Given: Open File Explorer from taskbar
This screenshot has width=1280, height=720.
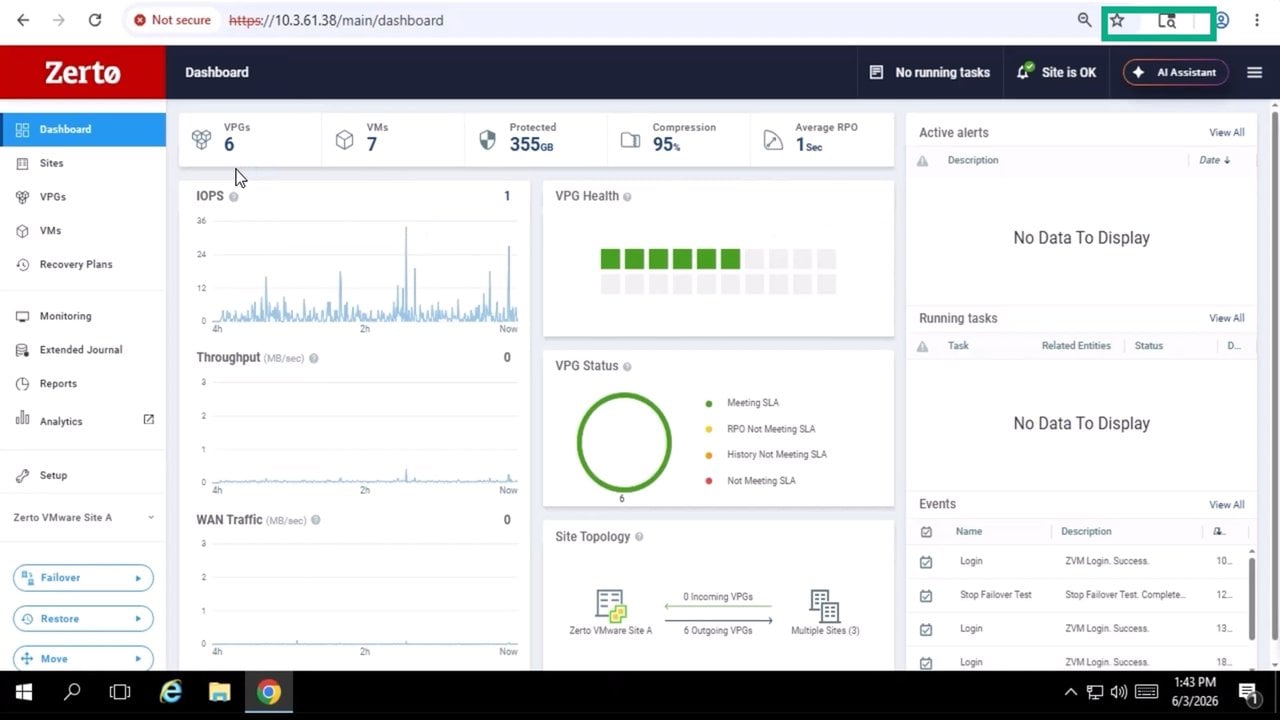Looking at the screenshot, I should tap(219, 692).
